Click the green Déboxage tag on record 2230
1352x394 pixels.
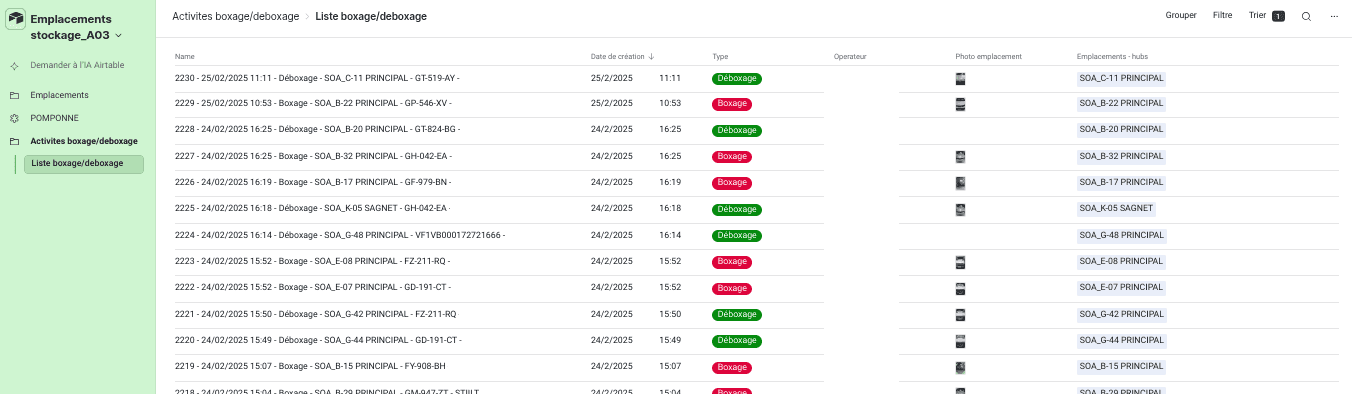click(x=737, y=78)
